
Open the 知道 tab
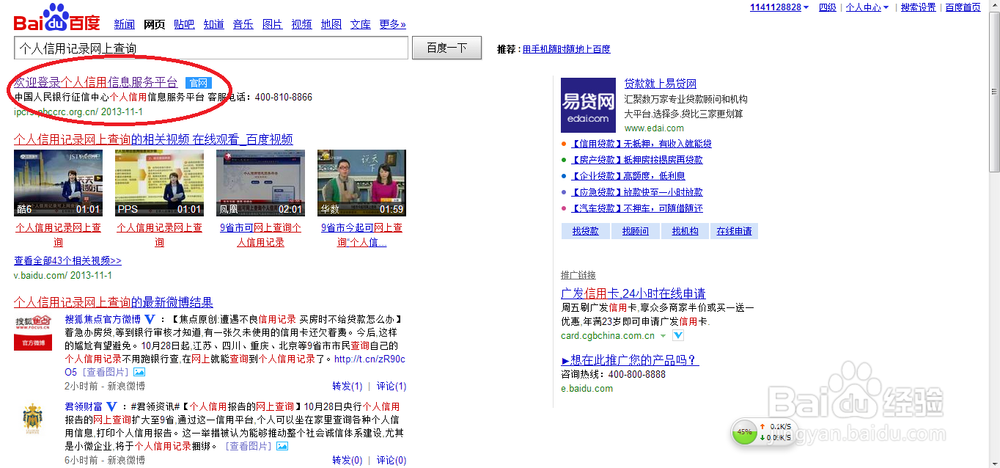point(214,25)
